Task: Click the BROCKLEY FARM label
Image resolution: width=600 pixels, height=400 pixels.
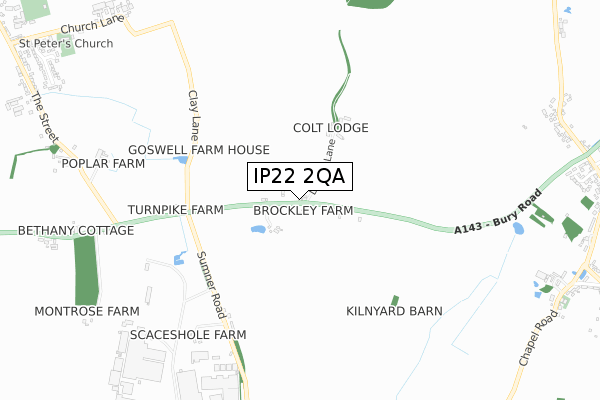Action: click(x=303, y=211)
